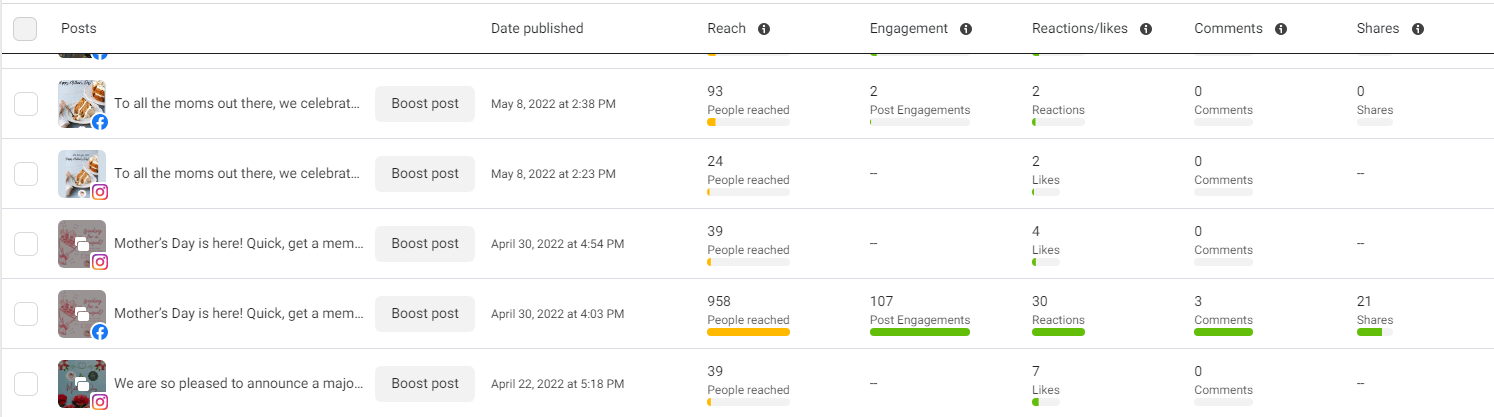
Task: Check the box for the April 30 4:03 PM post
Action: (x=26, y=314)
